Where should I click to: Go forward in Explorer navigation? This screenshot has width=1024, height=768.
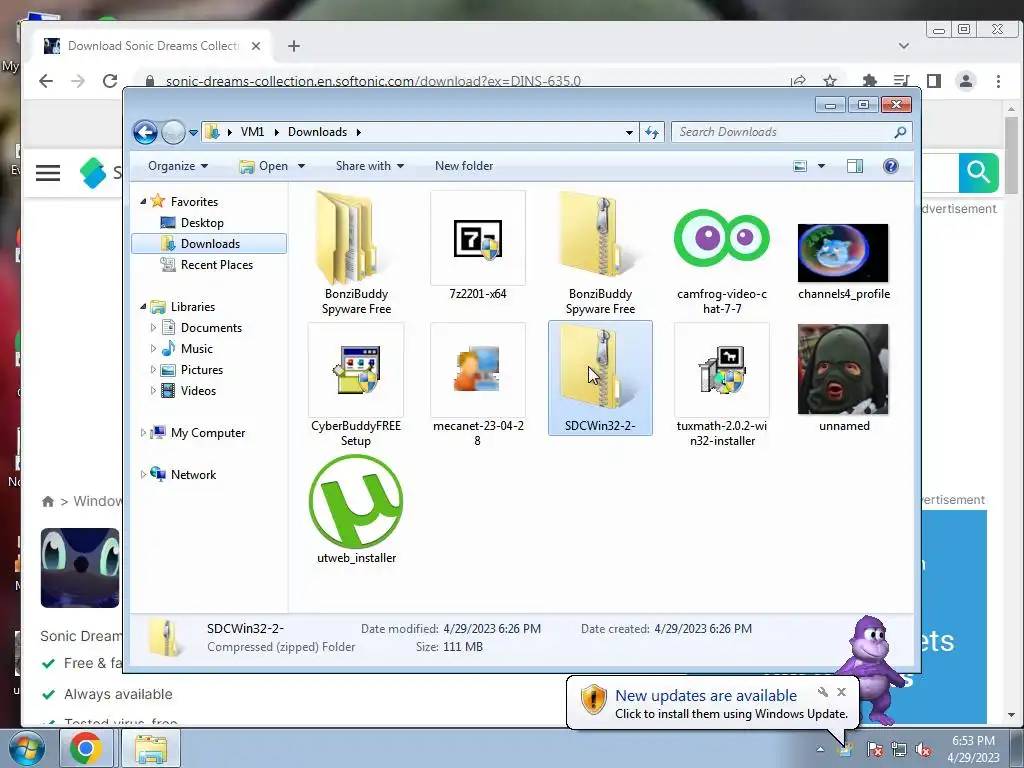coord(173,133)
